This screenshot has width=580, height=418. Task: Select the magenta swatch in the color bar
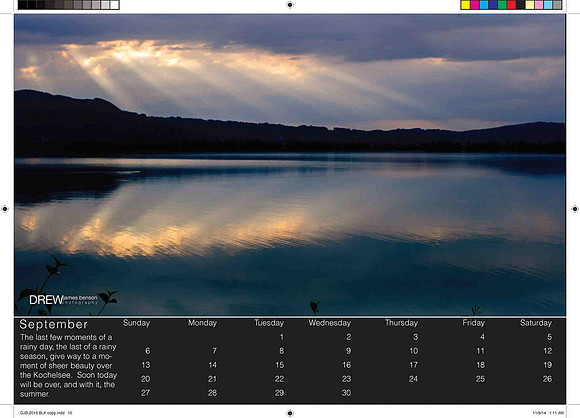point(475,5)
